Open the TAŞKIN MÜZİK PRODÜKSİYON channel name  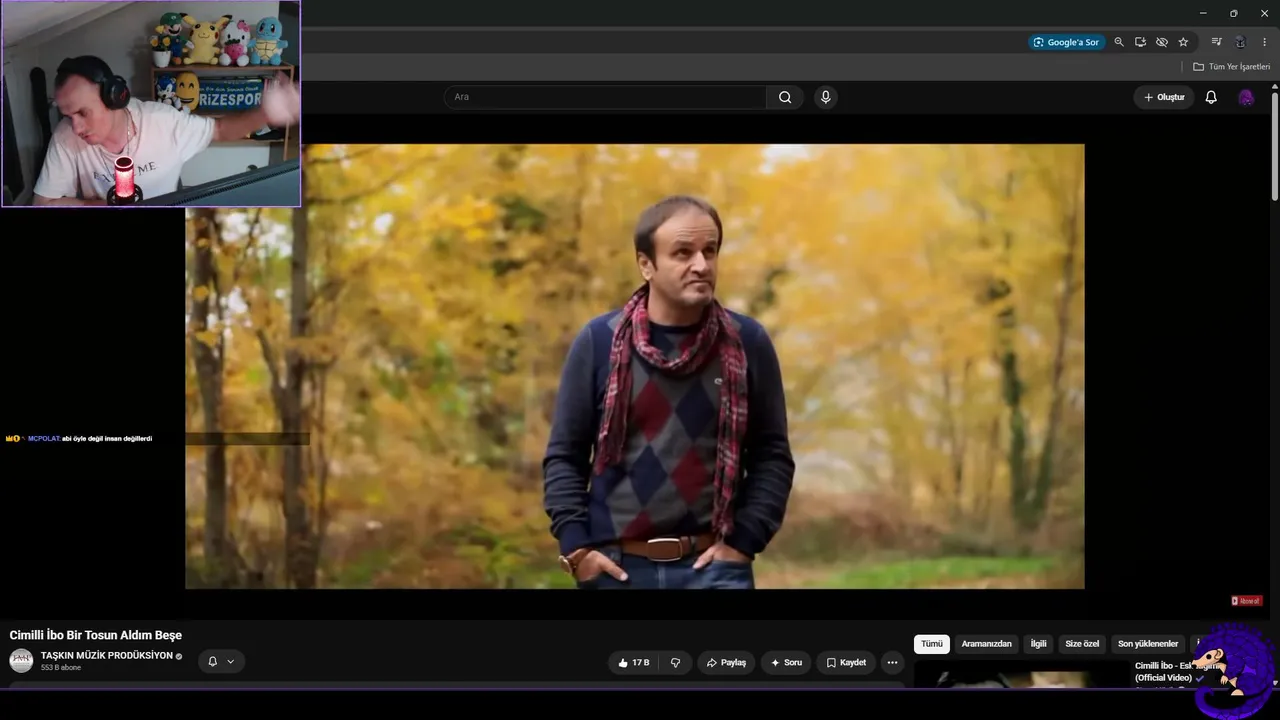point(107,656)
